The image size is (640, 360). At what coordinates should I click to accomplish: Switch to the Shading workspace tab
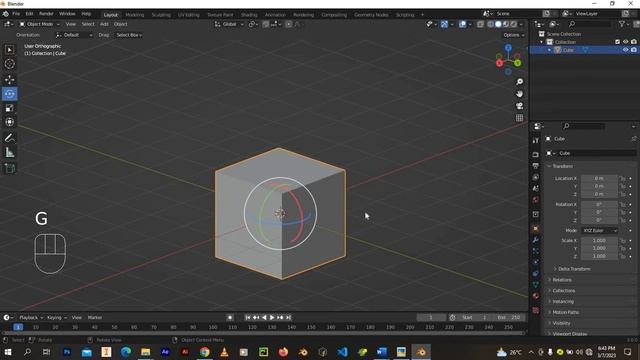[249, 15]
